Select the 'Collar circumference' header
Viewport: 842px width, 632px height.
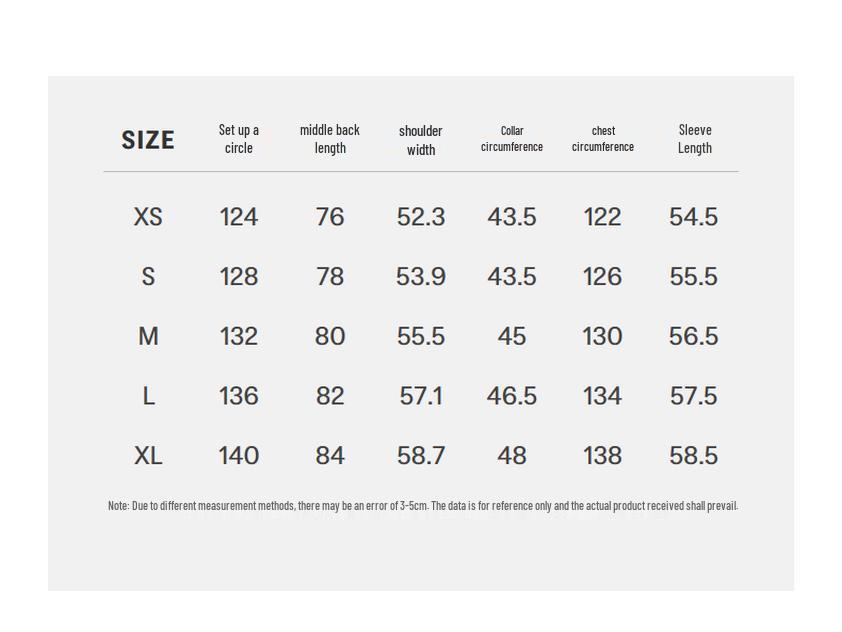coord(512,139)
